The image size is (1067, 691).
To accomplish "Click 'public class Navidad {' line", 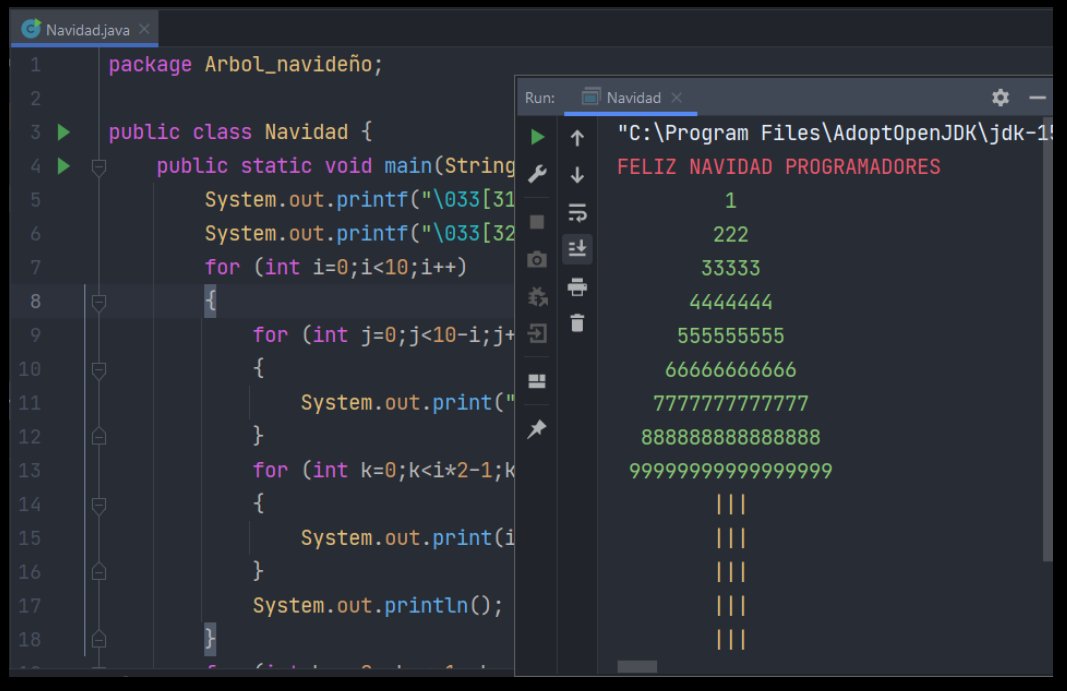I will pyautogui.click(x=240, y=131).
